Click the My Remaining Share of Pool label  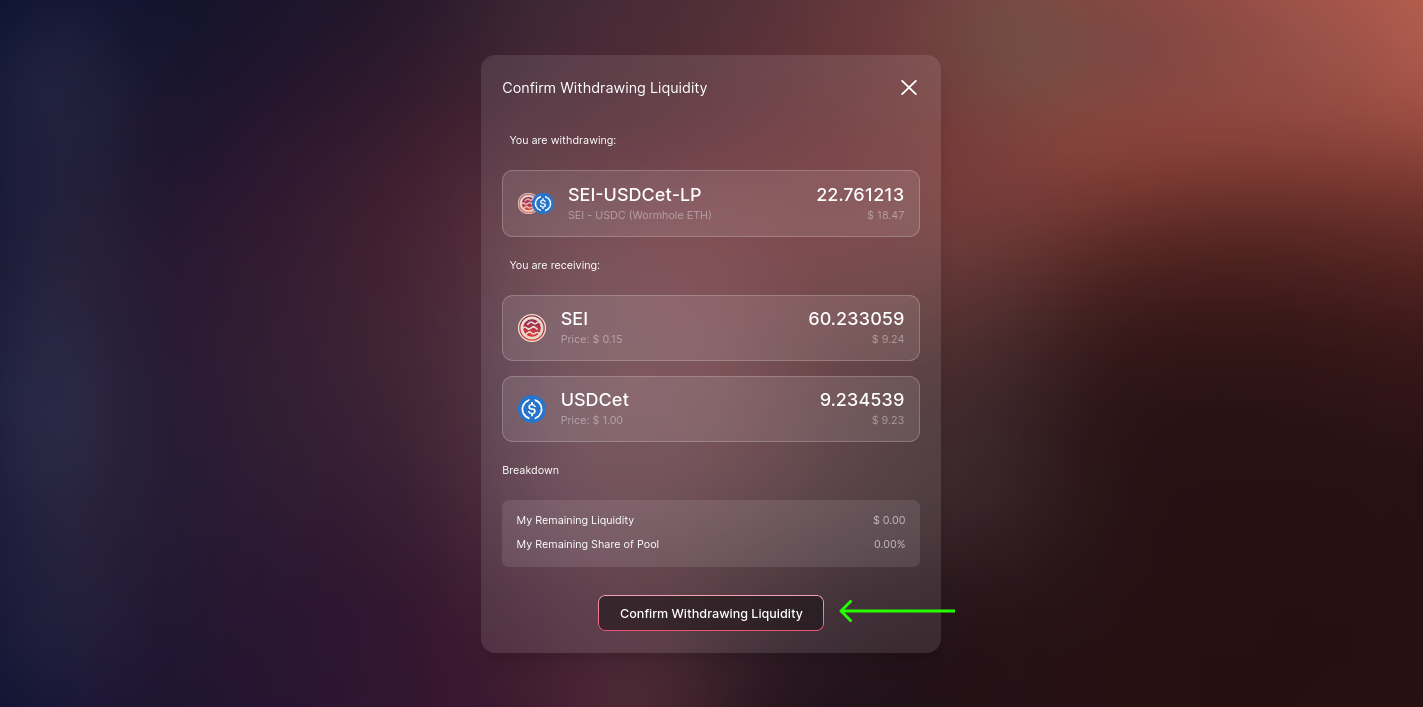587,544
